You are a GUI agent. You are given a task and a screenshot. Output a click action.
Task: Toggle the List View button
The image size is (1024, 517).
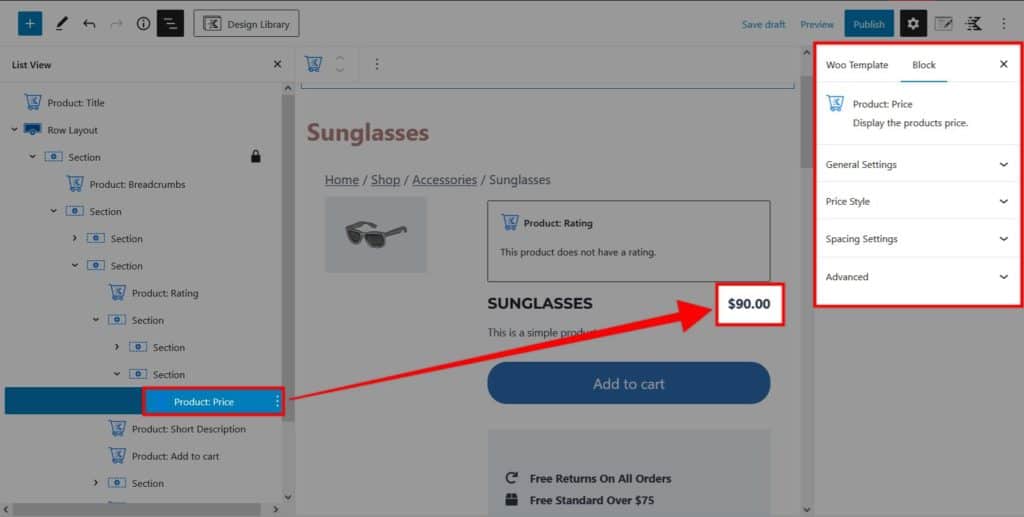pos(170,24)
